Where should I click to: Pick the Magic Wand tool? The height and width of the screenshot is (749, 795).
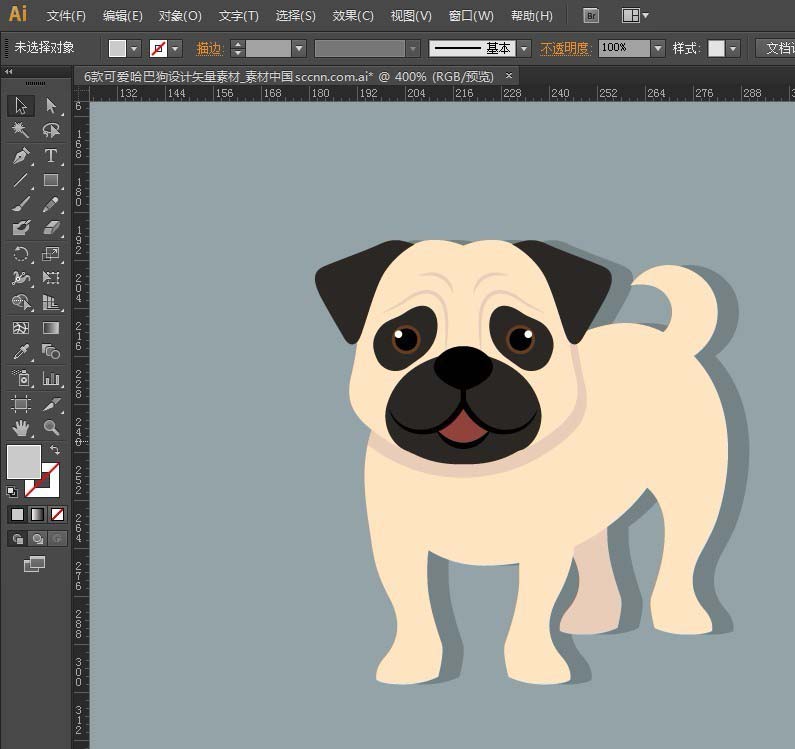pyautogui.click(x=20, y=130)
